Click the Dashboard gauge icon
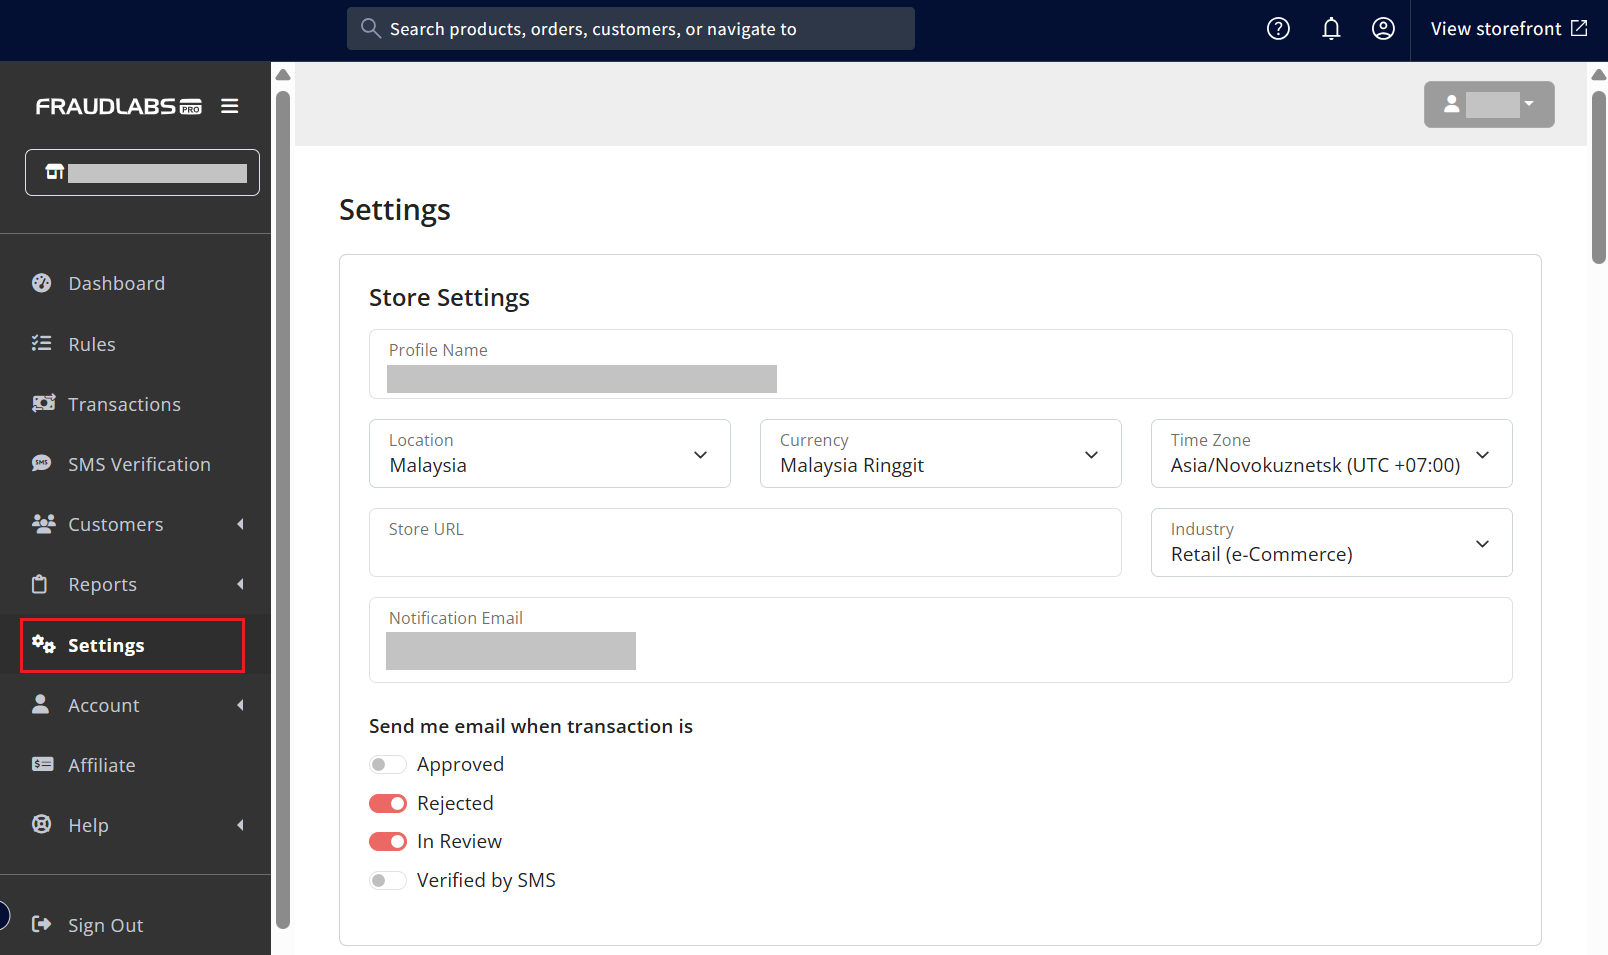Image resolution: width=1608 pixels, height=955 pixels. (x=42, y=283)
